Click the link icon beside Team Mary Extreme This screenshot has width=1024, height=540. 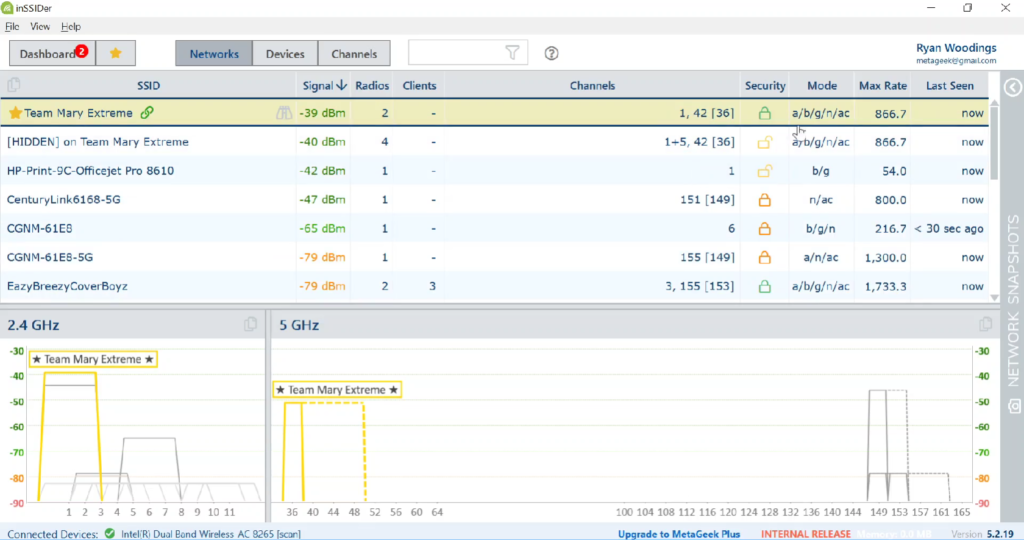tap(147, 112)
